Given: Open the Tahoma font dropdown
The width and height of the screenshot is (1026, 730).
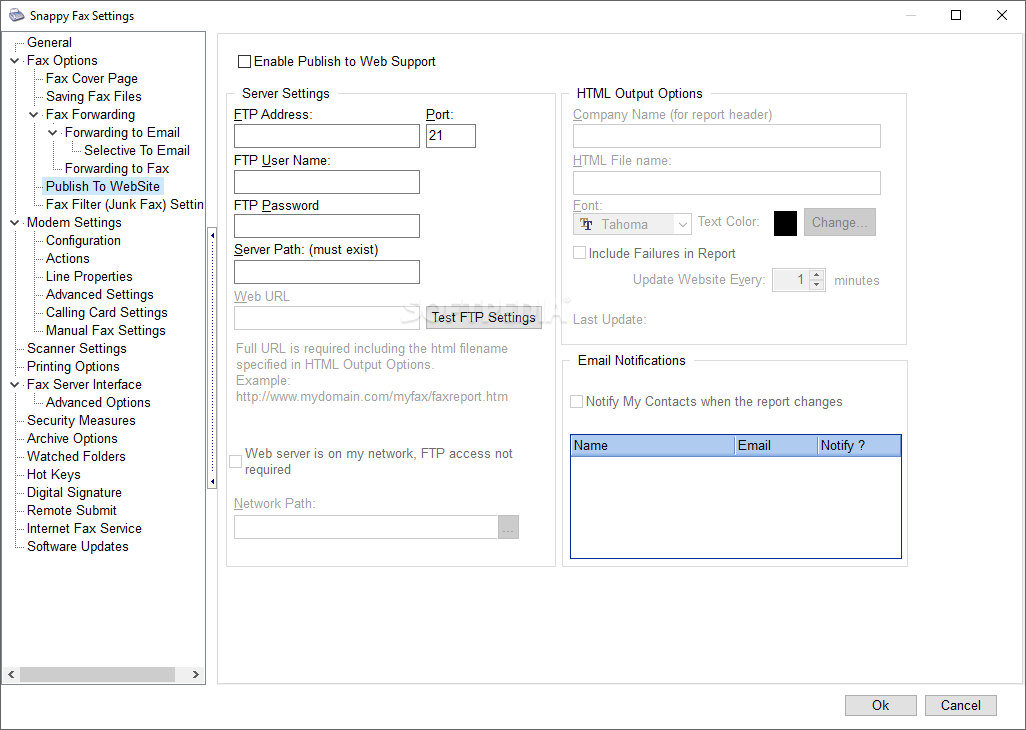Looking at the screenshot, I should point(682,224).
